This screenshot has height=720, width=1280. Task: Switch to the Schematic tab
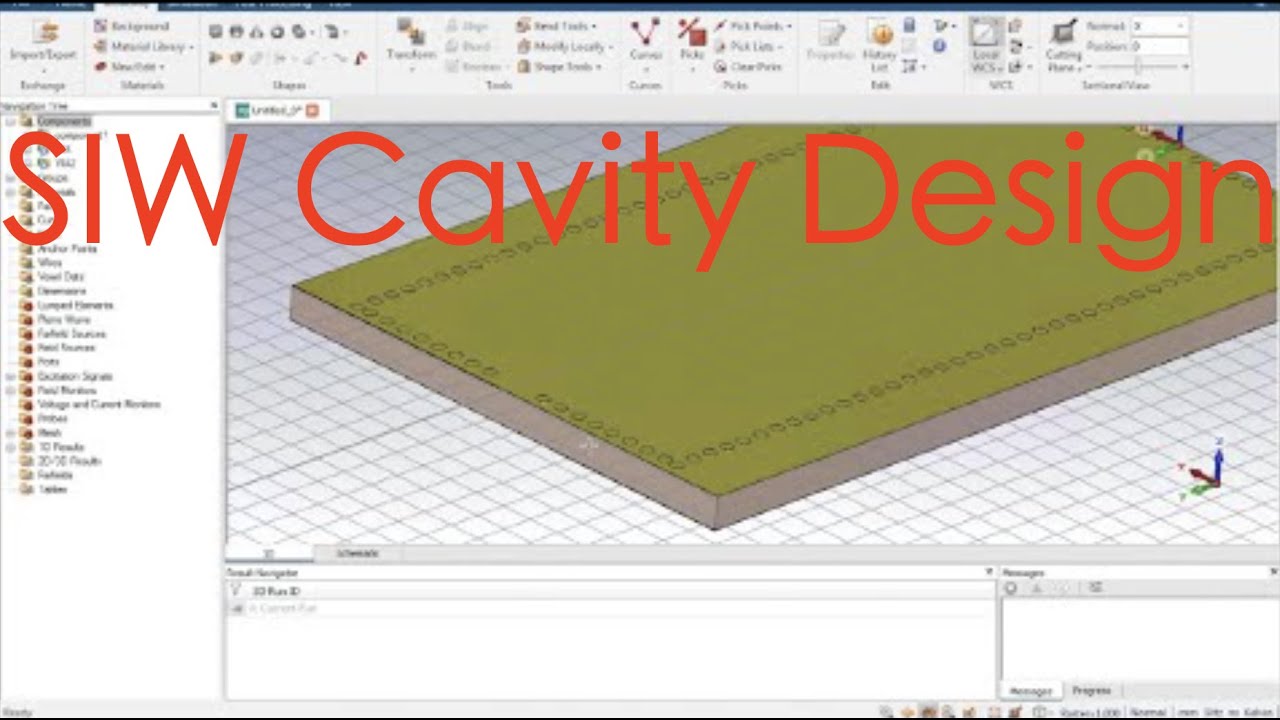[x=357, y=552]
